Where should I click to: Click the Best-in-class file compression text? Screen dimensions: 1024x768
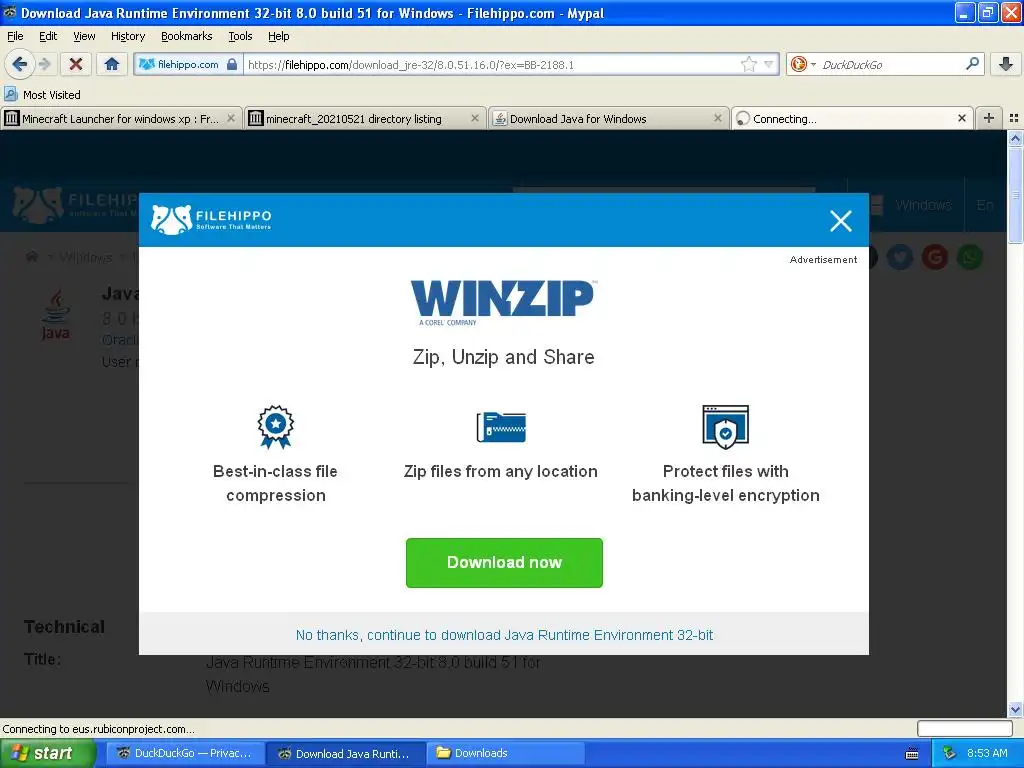276,483
